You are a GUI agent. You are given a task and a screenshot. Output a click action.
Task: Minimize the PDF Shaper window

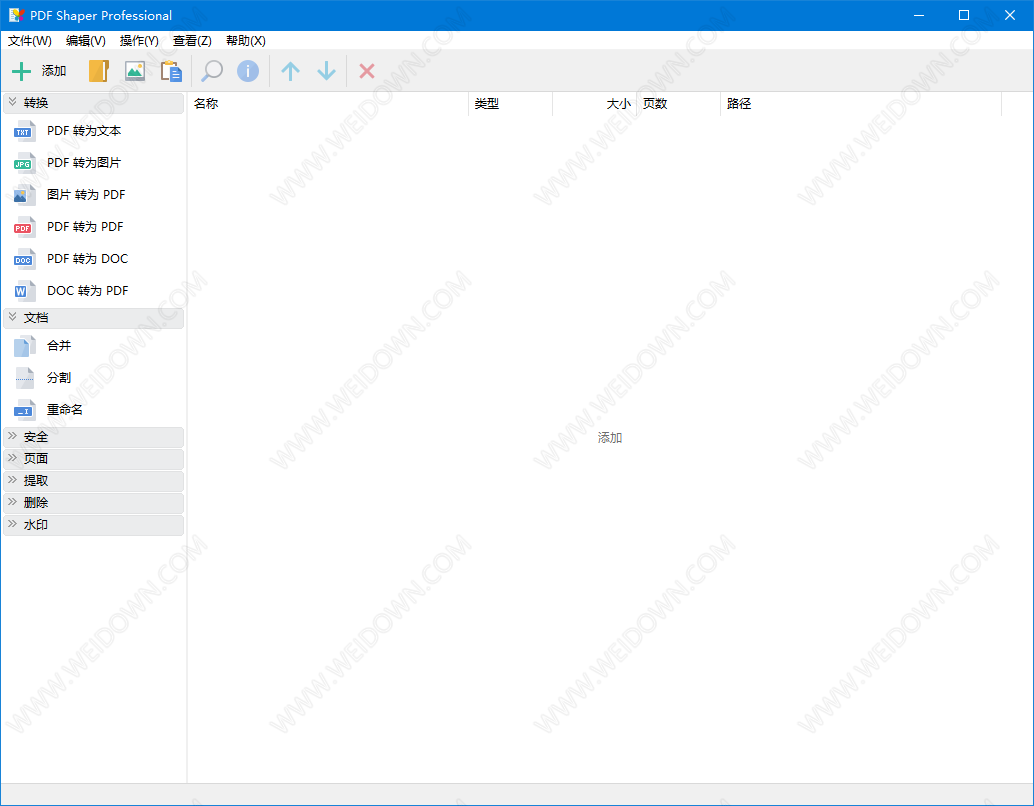919,15
